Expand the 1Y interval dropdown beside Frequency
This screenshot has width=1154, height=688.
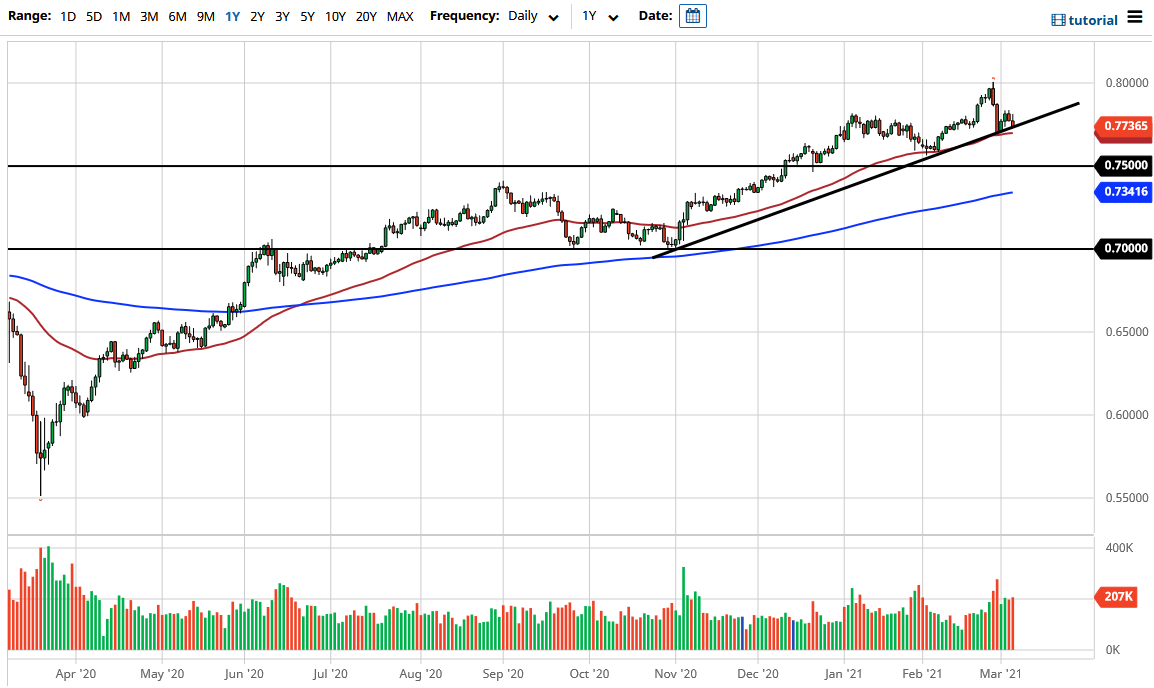coord(598,16)
